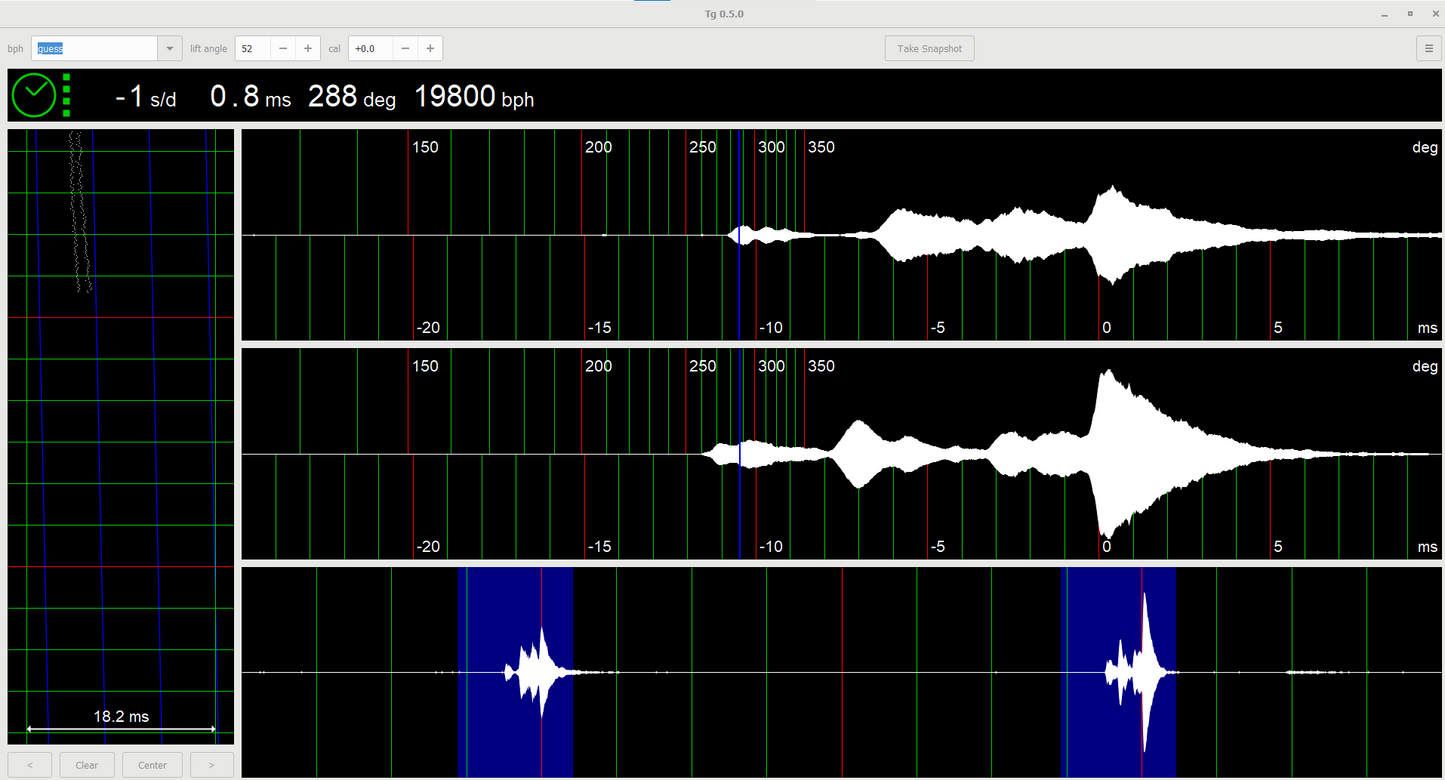Decrease cal value with minus button

click(x=405, y=48)
